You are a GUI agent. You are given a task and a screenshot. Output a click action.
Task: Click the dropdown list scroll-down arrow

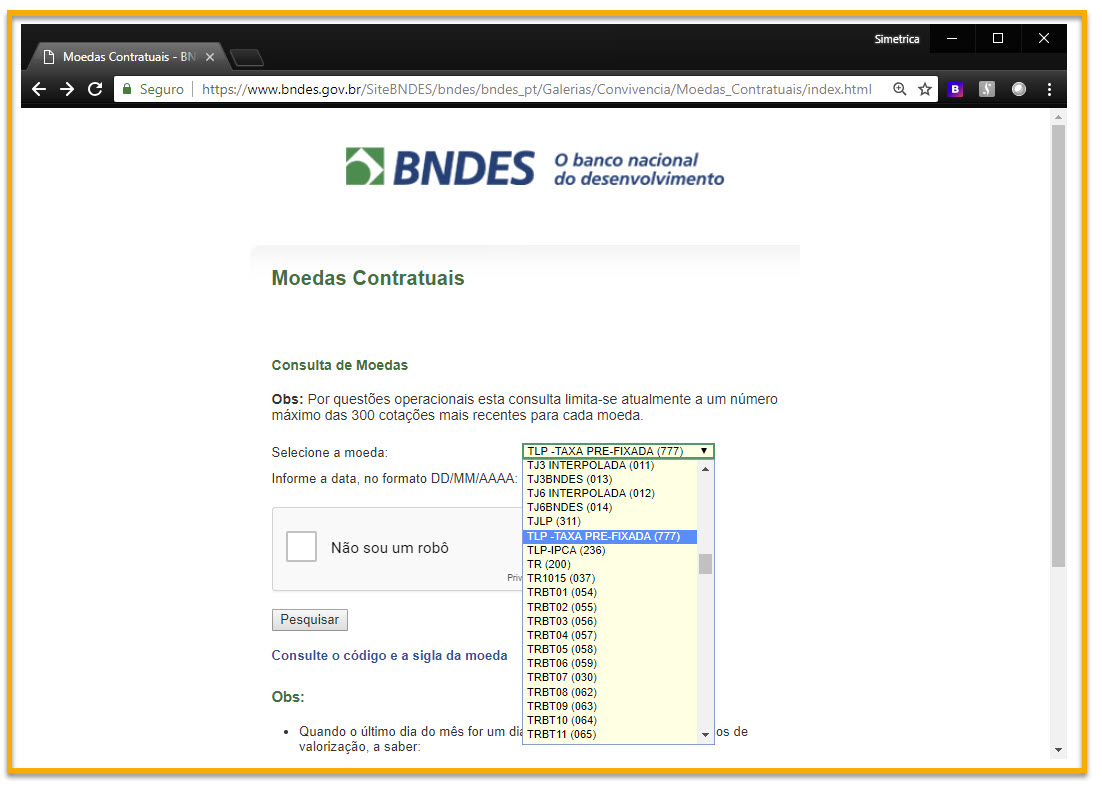click(706, 735)
